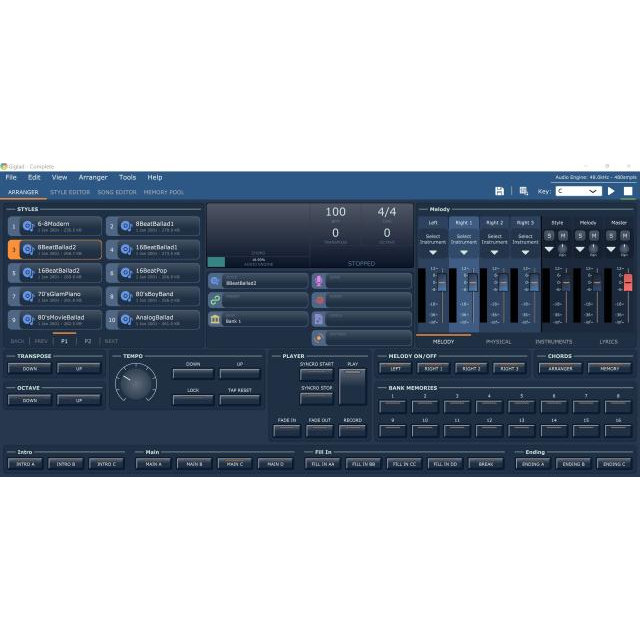Expand the Style channel dropdown arrow
This screenshot has height=640, width=640.
point(549,249)
